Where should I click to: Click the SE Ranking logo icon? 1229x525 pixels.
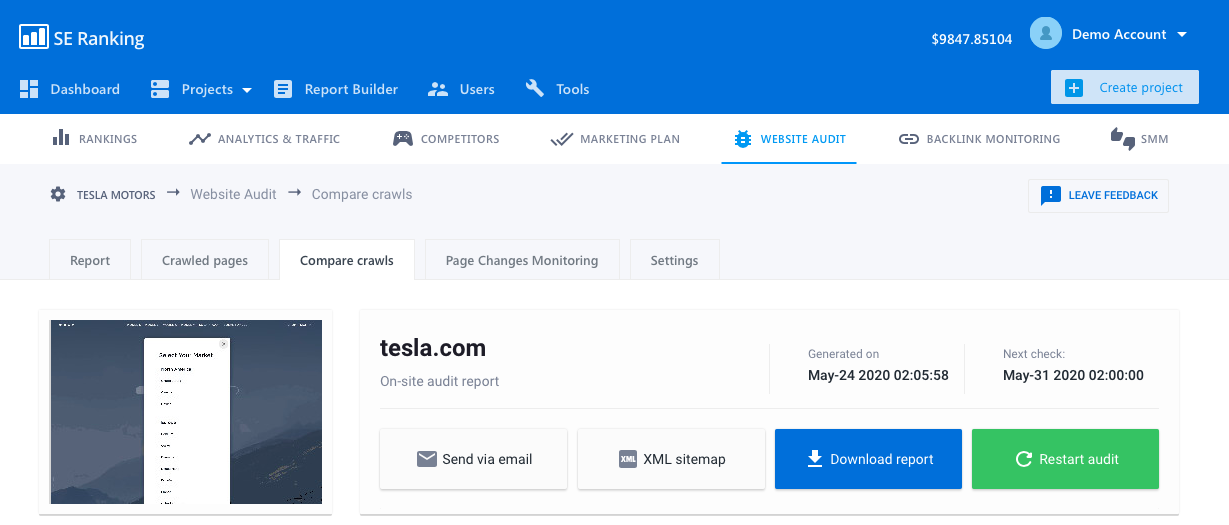[x=34, y=38]
